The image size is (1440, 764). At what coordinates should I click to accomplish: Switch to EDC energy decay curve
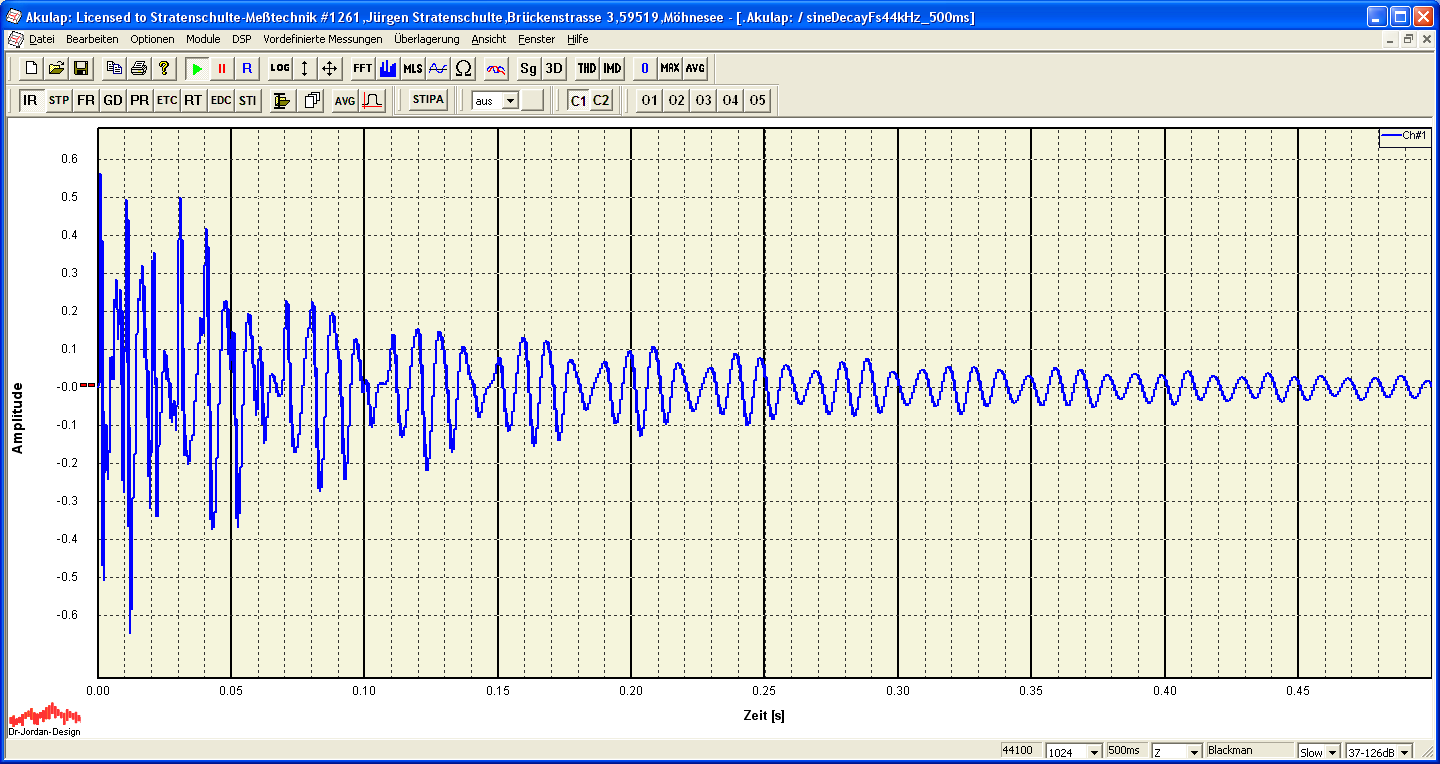pos(220,101)
